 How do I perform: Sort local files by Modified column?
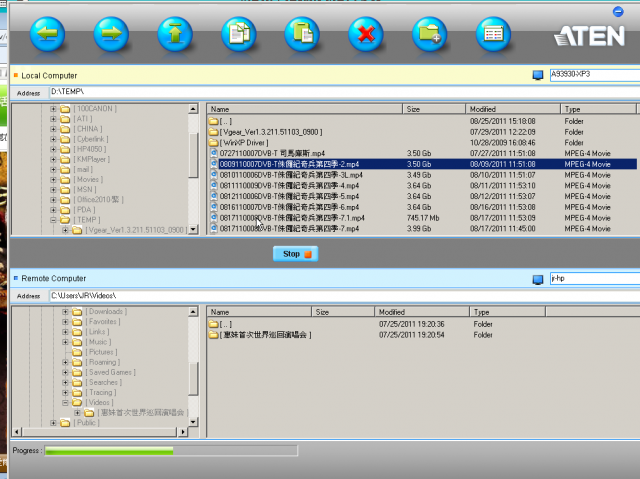513,109
